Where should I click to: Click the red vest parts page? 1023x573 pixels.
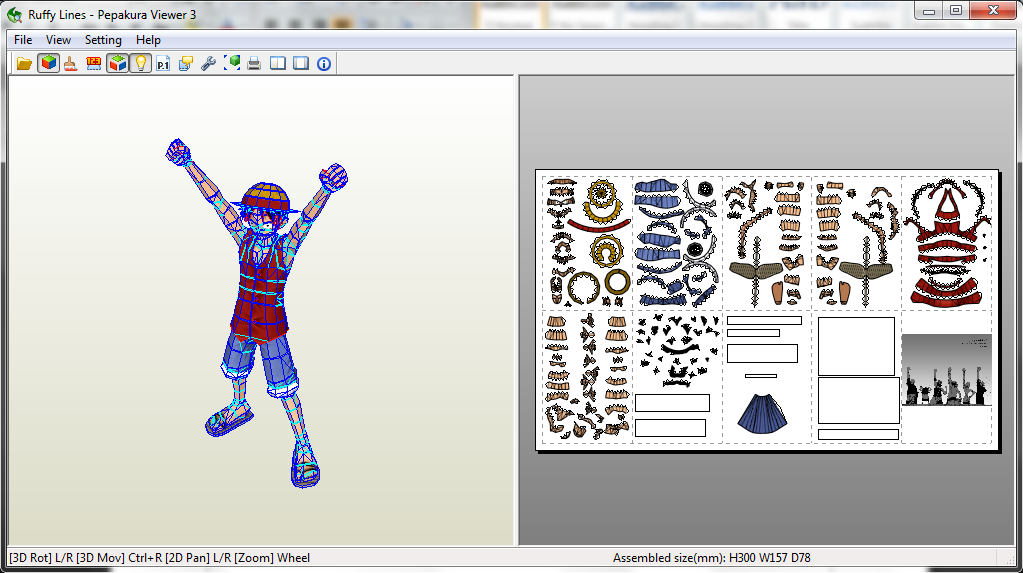click(947, 243)
